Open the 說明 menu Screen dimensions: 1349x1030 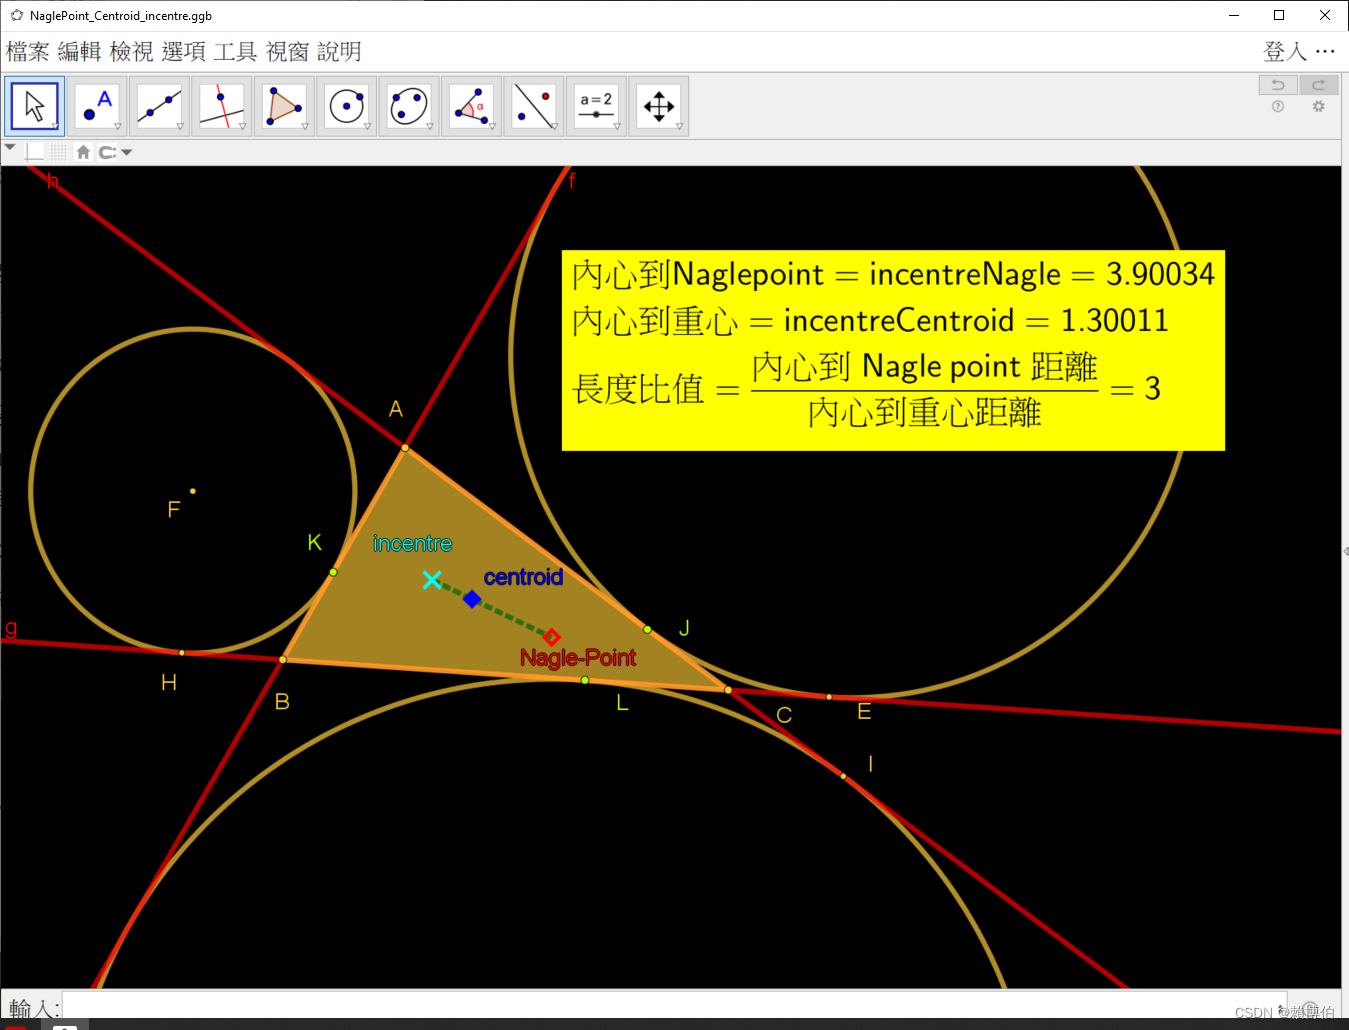point(340,52)
